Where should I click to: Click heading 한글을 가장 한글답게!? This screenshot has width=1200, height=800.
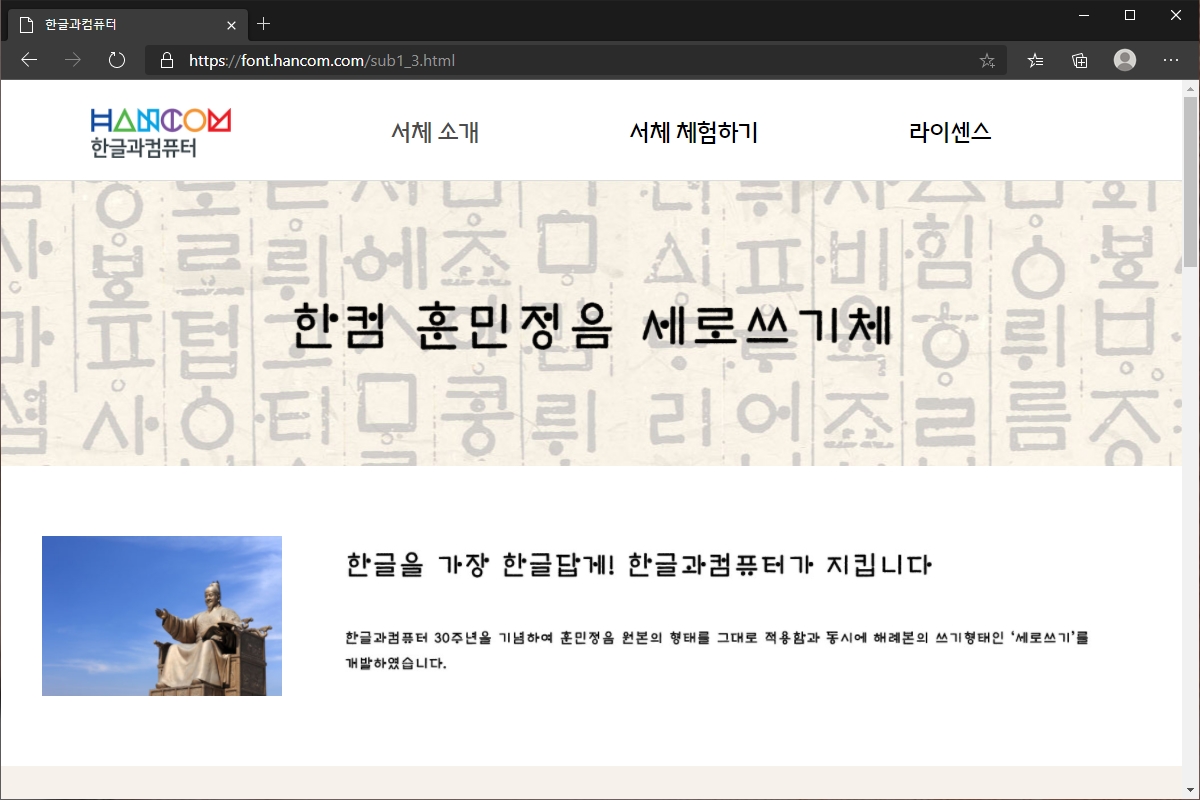[x=639, y=565]
